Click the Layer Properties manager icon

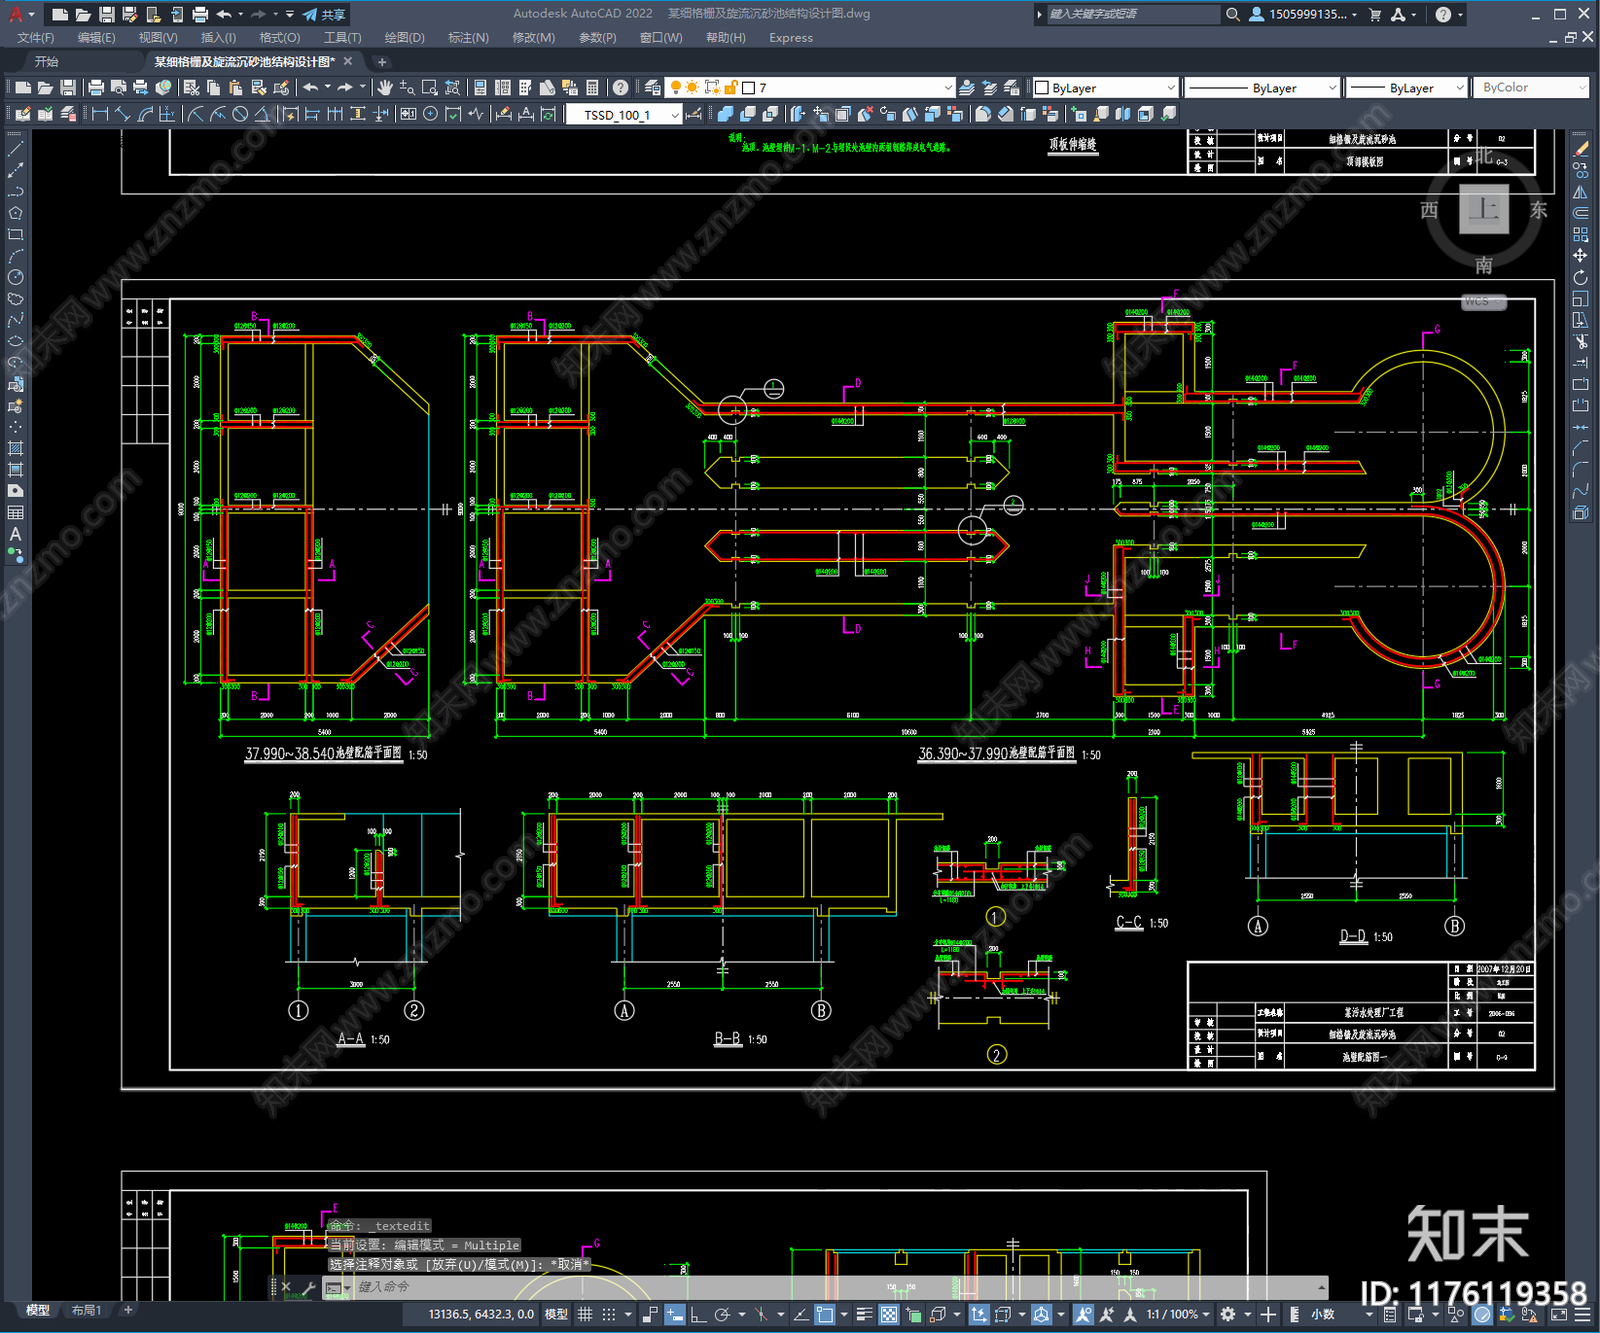(652, 88)
